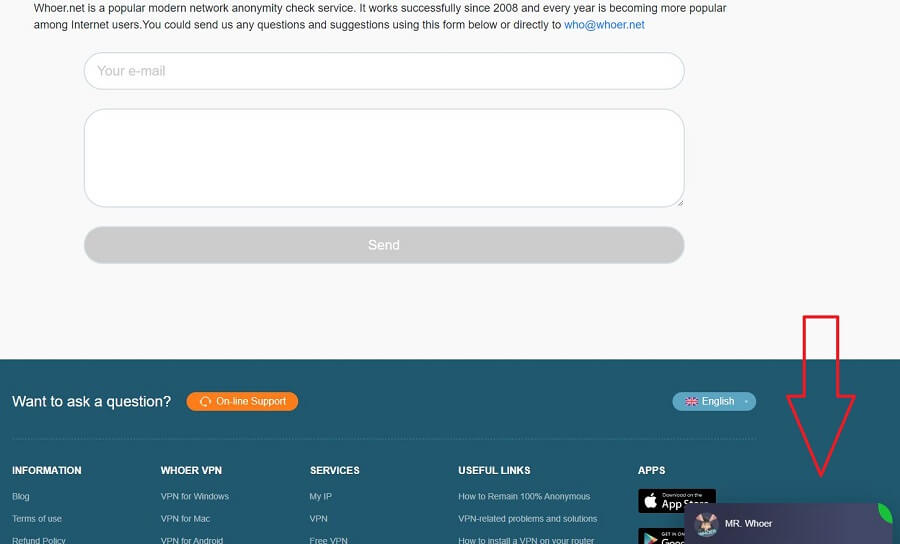900x544 pixels.
Task: Click the gray Send button
Action: click(384, 245)
